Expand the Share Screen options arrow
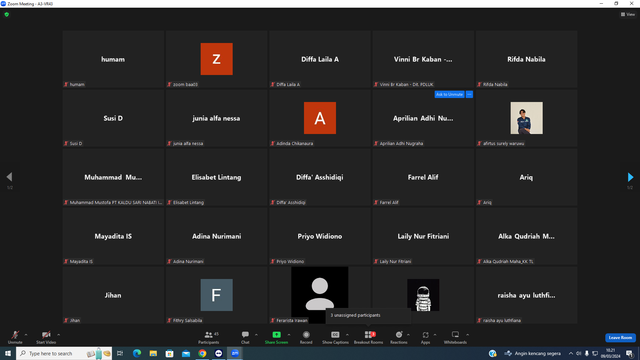Screen dimensions: 640x360 tap(289, 335)
